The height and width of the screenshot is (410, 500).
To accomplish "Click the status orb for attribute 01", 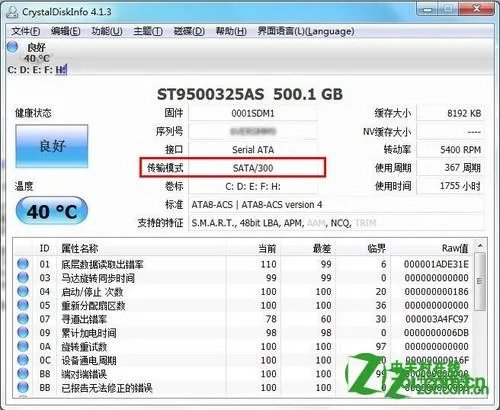I will [x=23, y=264].
